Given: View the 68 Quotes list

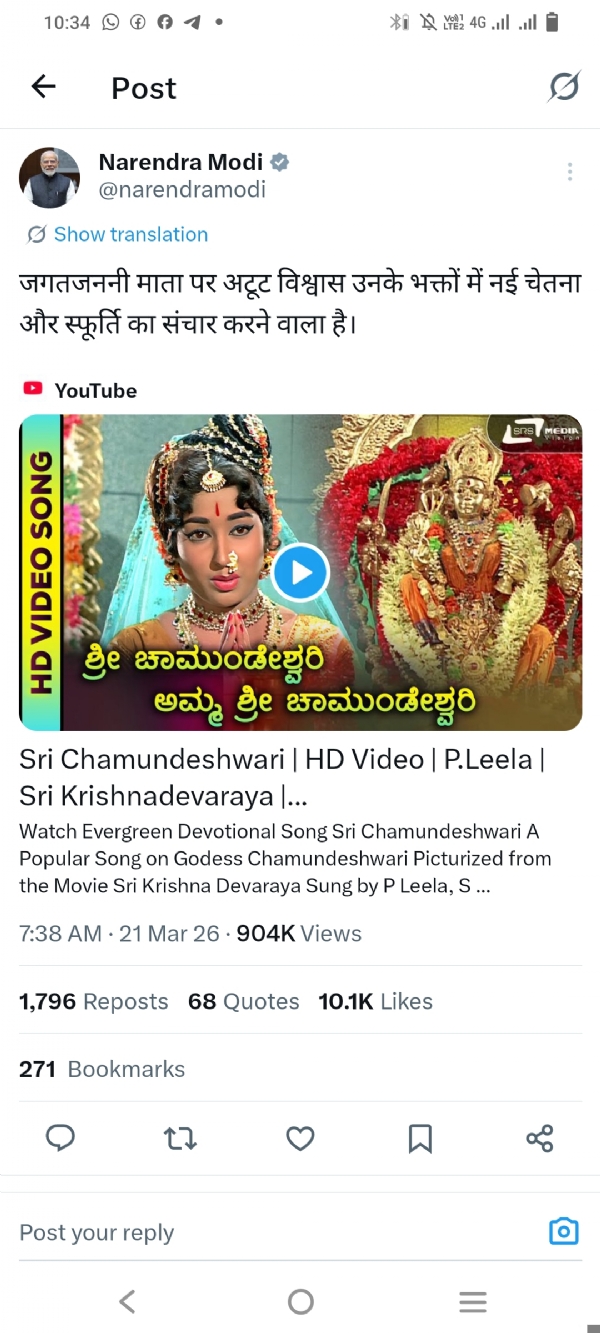Looking at the screenshot, I should 244,1001.
